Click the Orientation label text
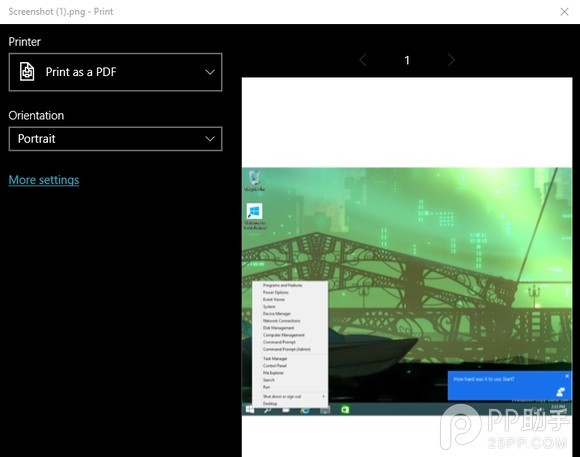 coord(36,115)
